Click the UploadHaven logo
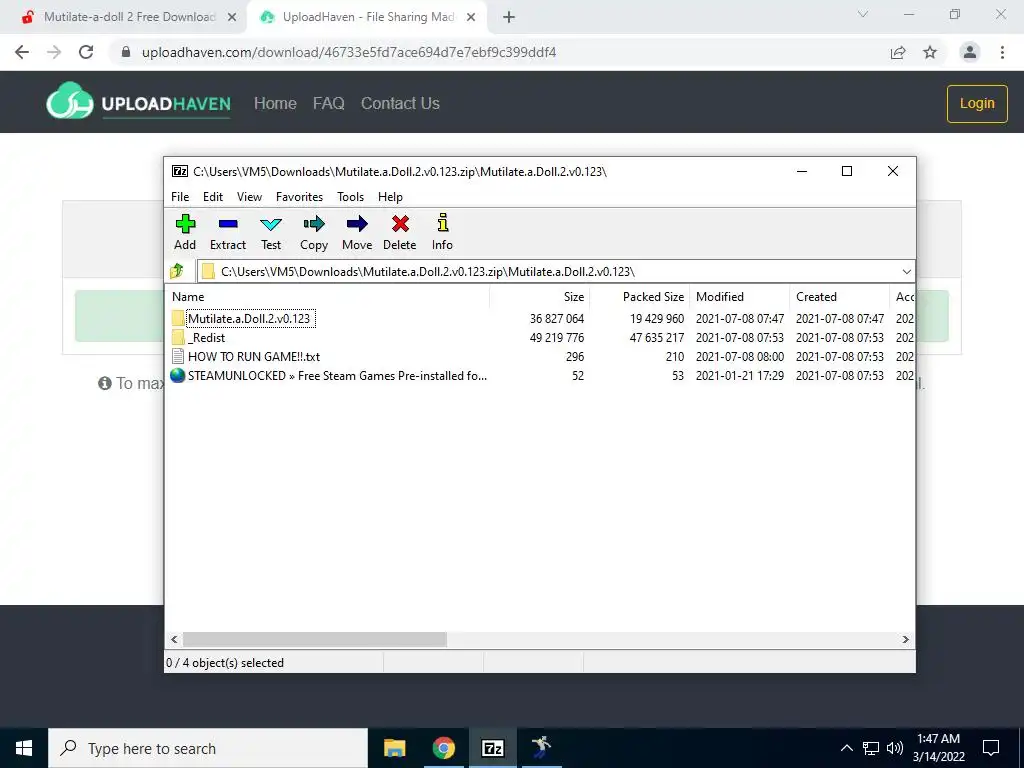Image resolution: width=1024 pixels, height=768 pixels. [138, 103]
